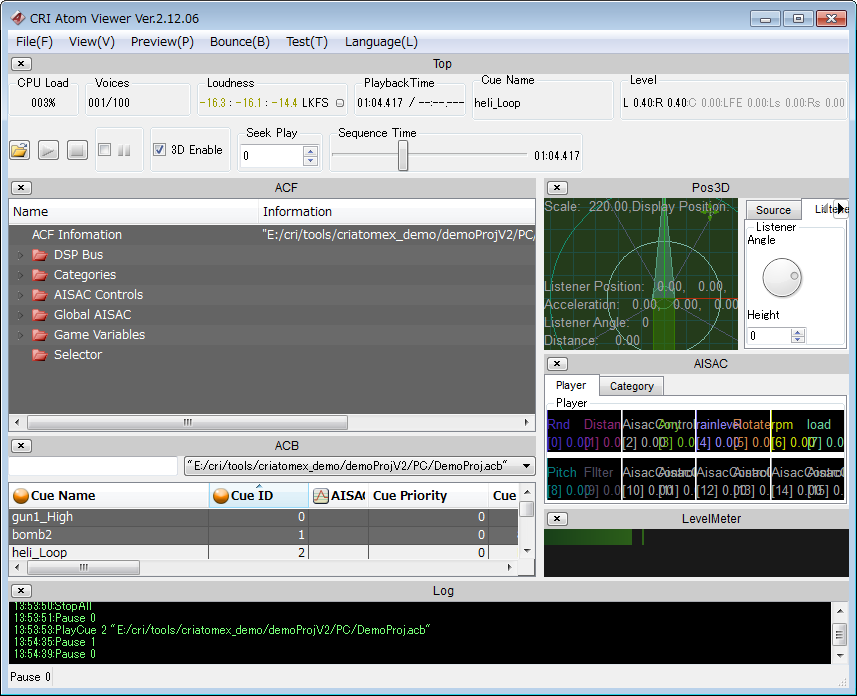Expand the Game Variables tree node
Image resolution: width=857 pixels, height=696 pixels.
pos(20,335)
